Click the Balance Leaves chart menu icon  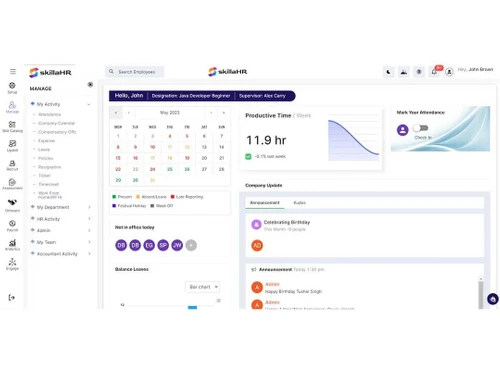[219, 300]
